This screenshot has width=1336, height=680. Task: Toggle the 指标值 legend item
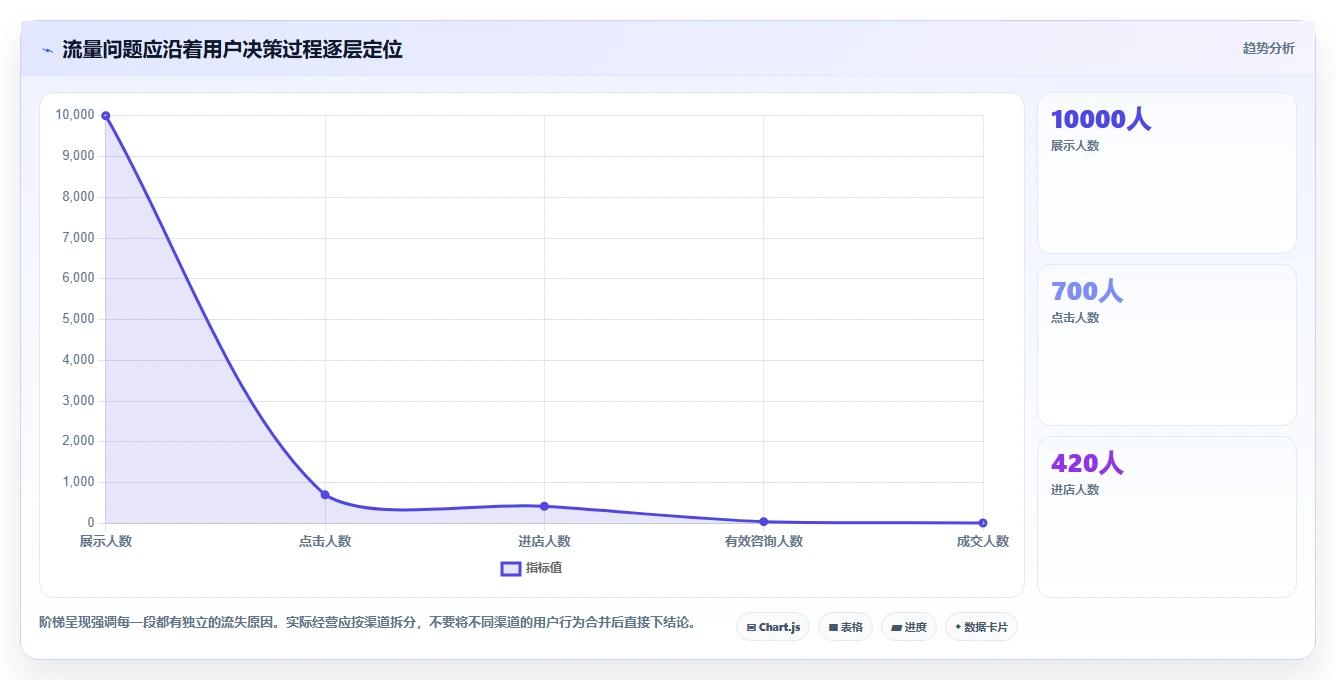pos(531,568)
